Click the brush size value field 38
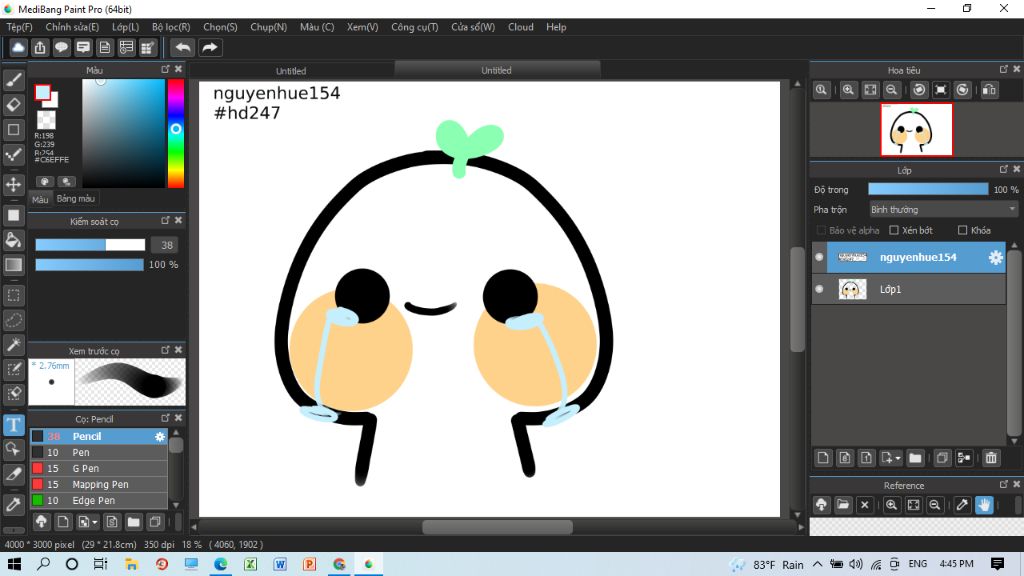 coord(167,245)
